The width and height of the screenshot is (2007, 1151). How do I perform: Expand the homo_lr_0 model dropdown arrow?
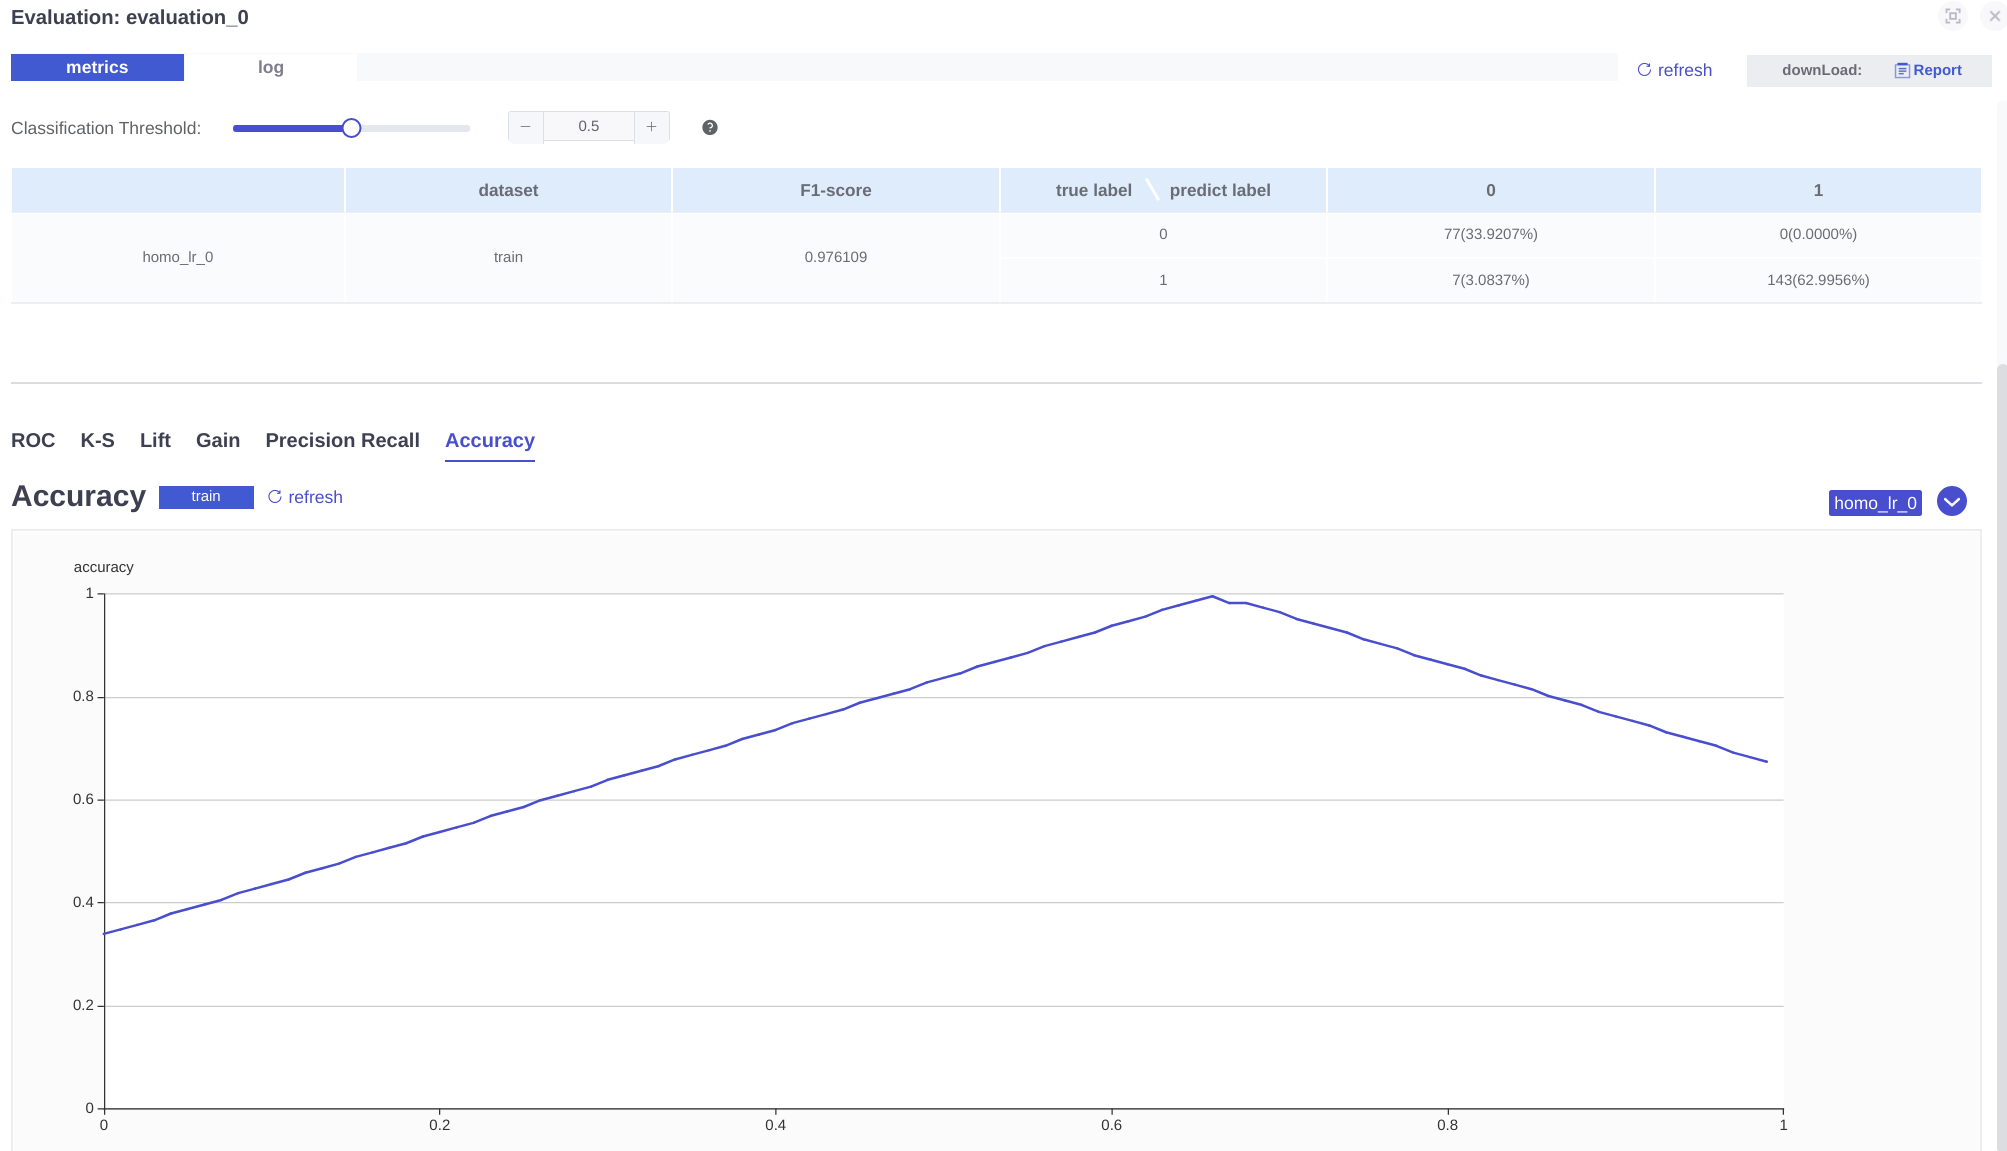pyautogui.click(x=1951, y=502)
